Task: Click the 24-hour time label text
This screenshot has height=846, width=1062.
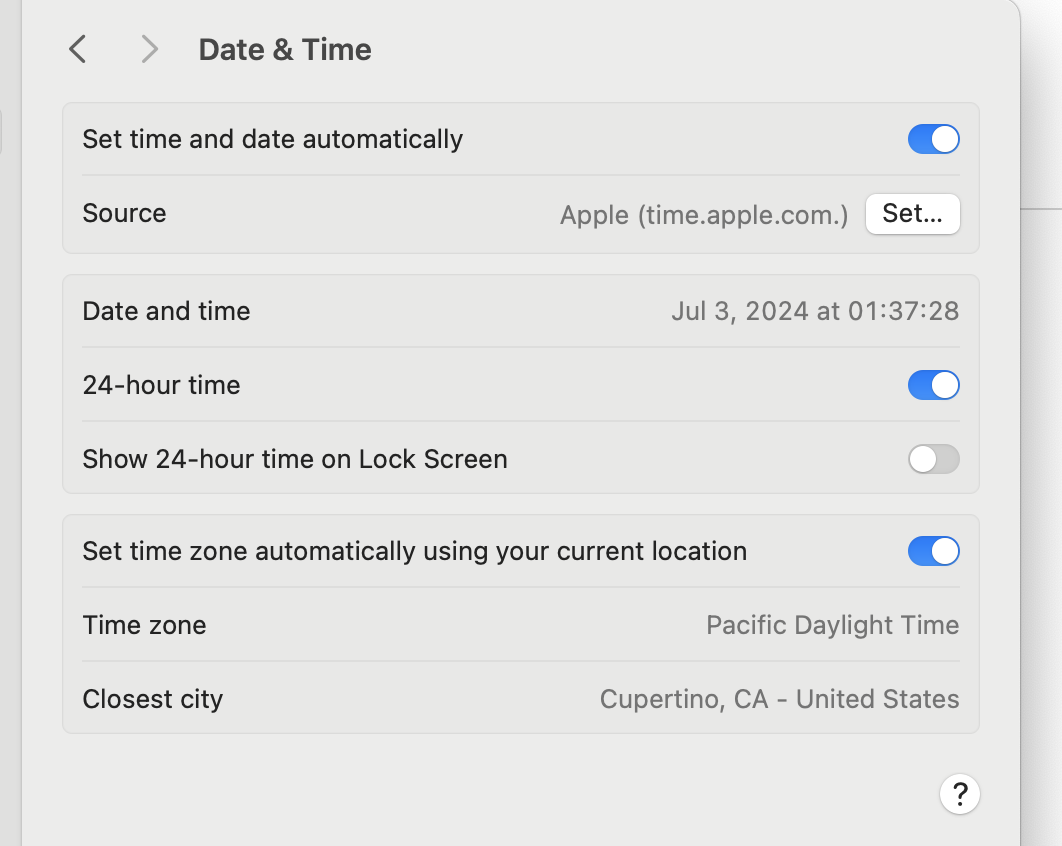Action: click(x=161, y=385)
